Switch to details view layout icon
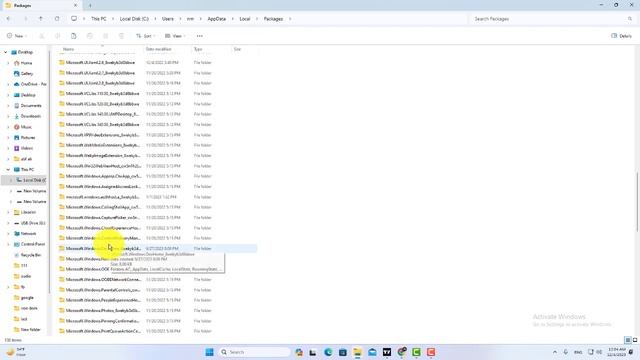This screenshot has height=360, width=640. point(628,340)
